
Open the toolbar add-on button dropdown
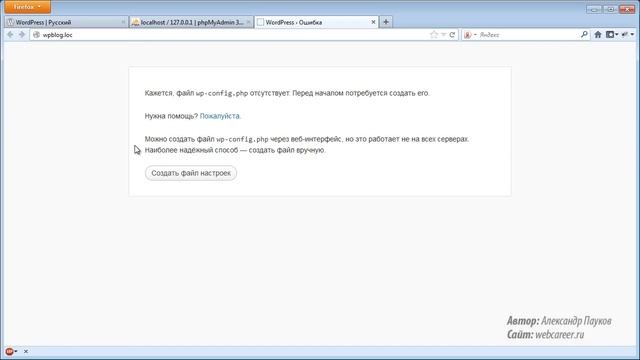628,35
